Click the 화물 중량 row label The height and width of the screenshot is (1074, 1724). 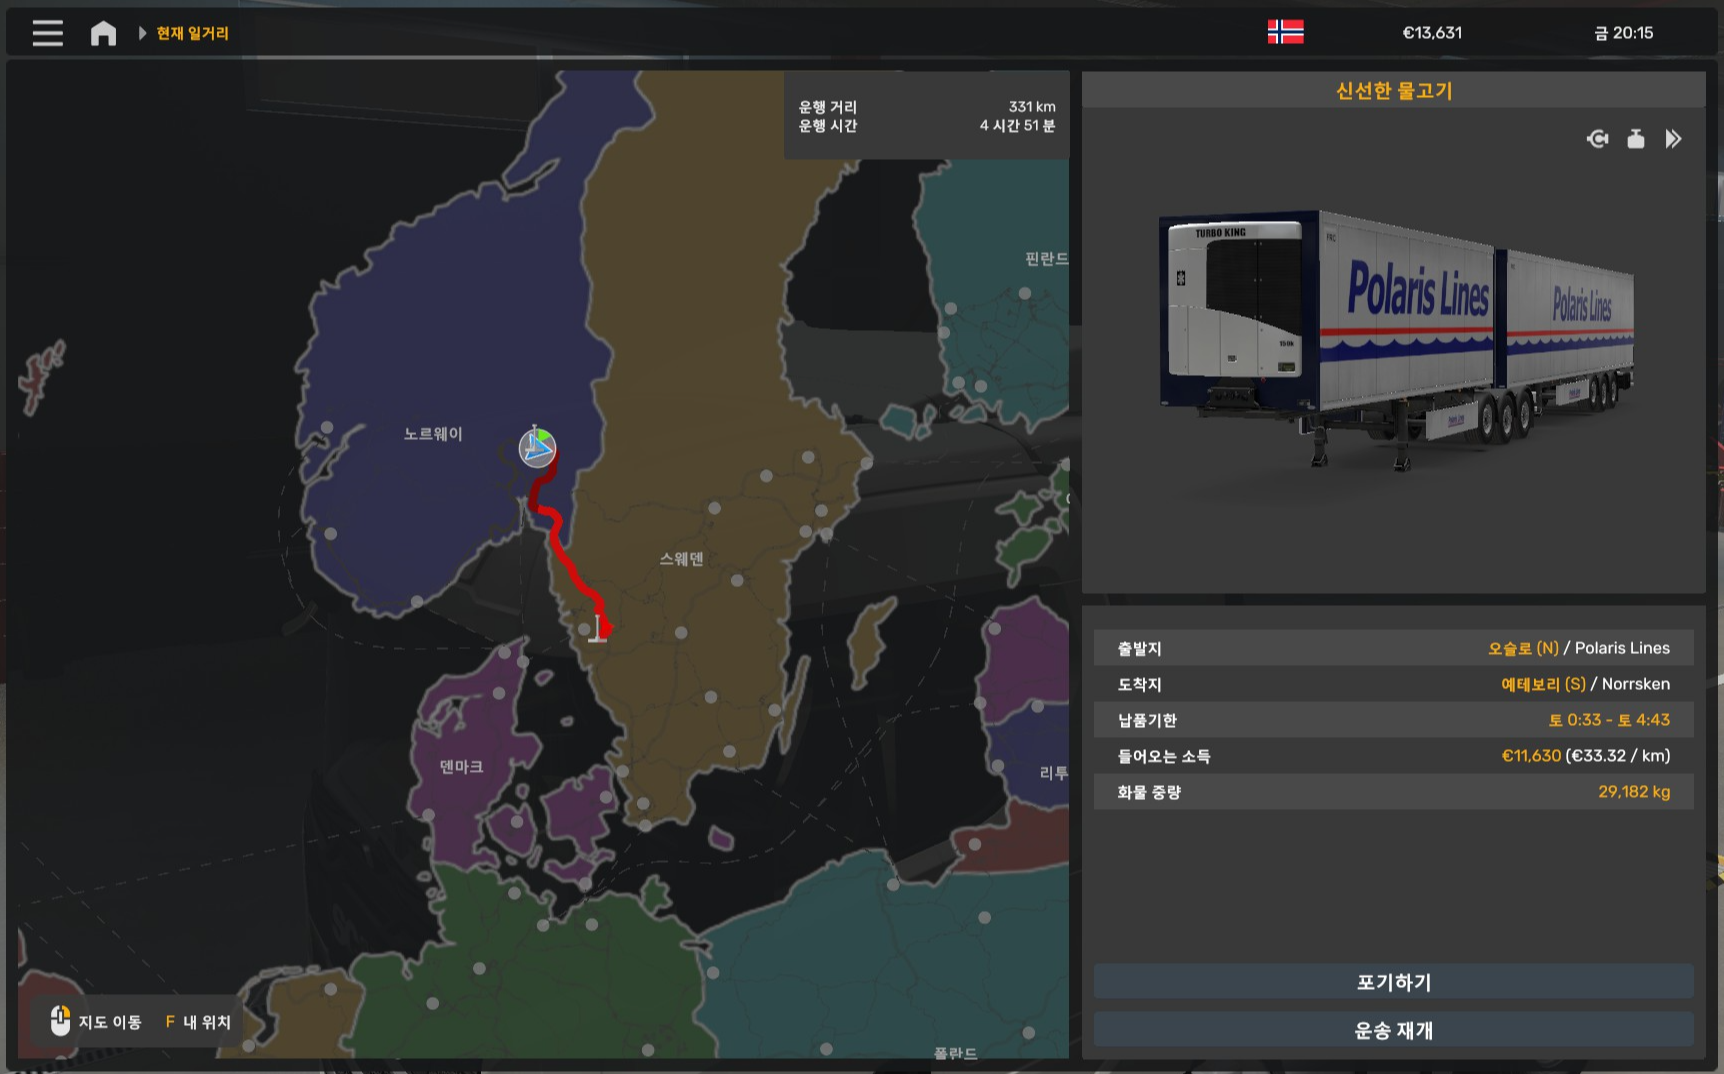click(1149, 793)
